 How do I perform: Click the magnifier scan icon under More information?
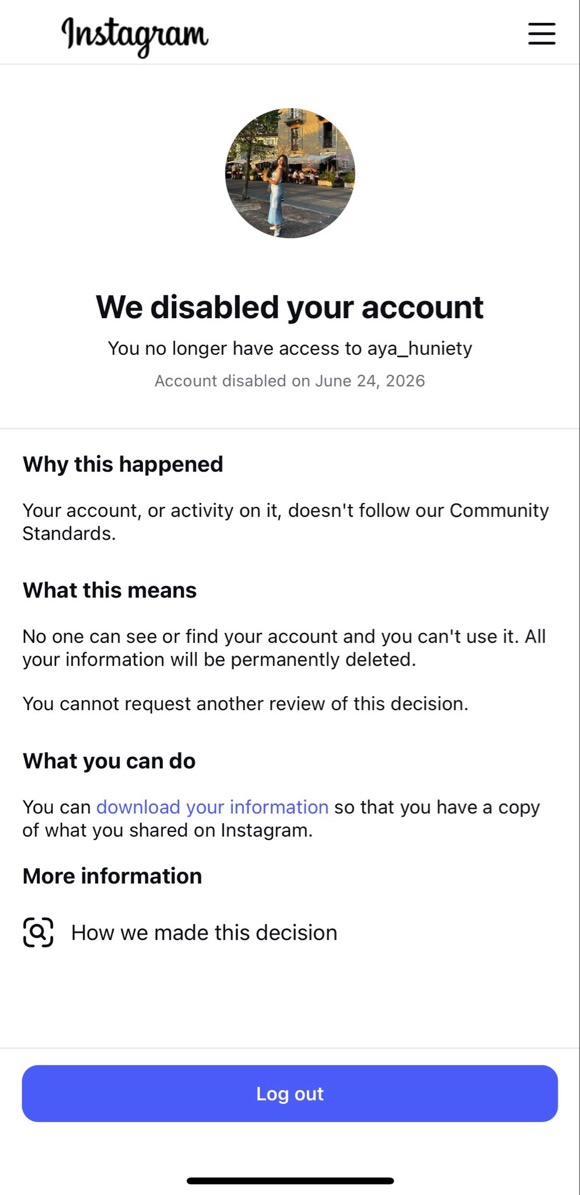[x=38, y=932]
